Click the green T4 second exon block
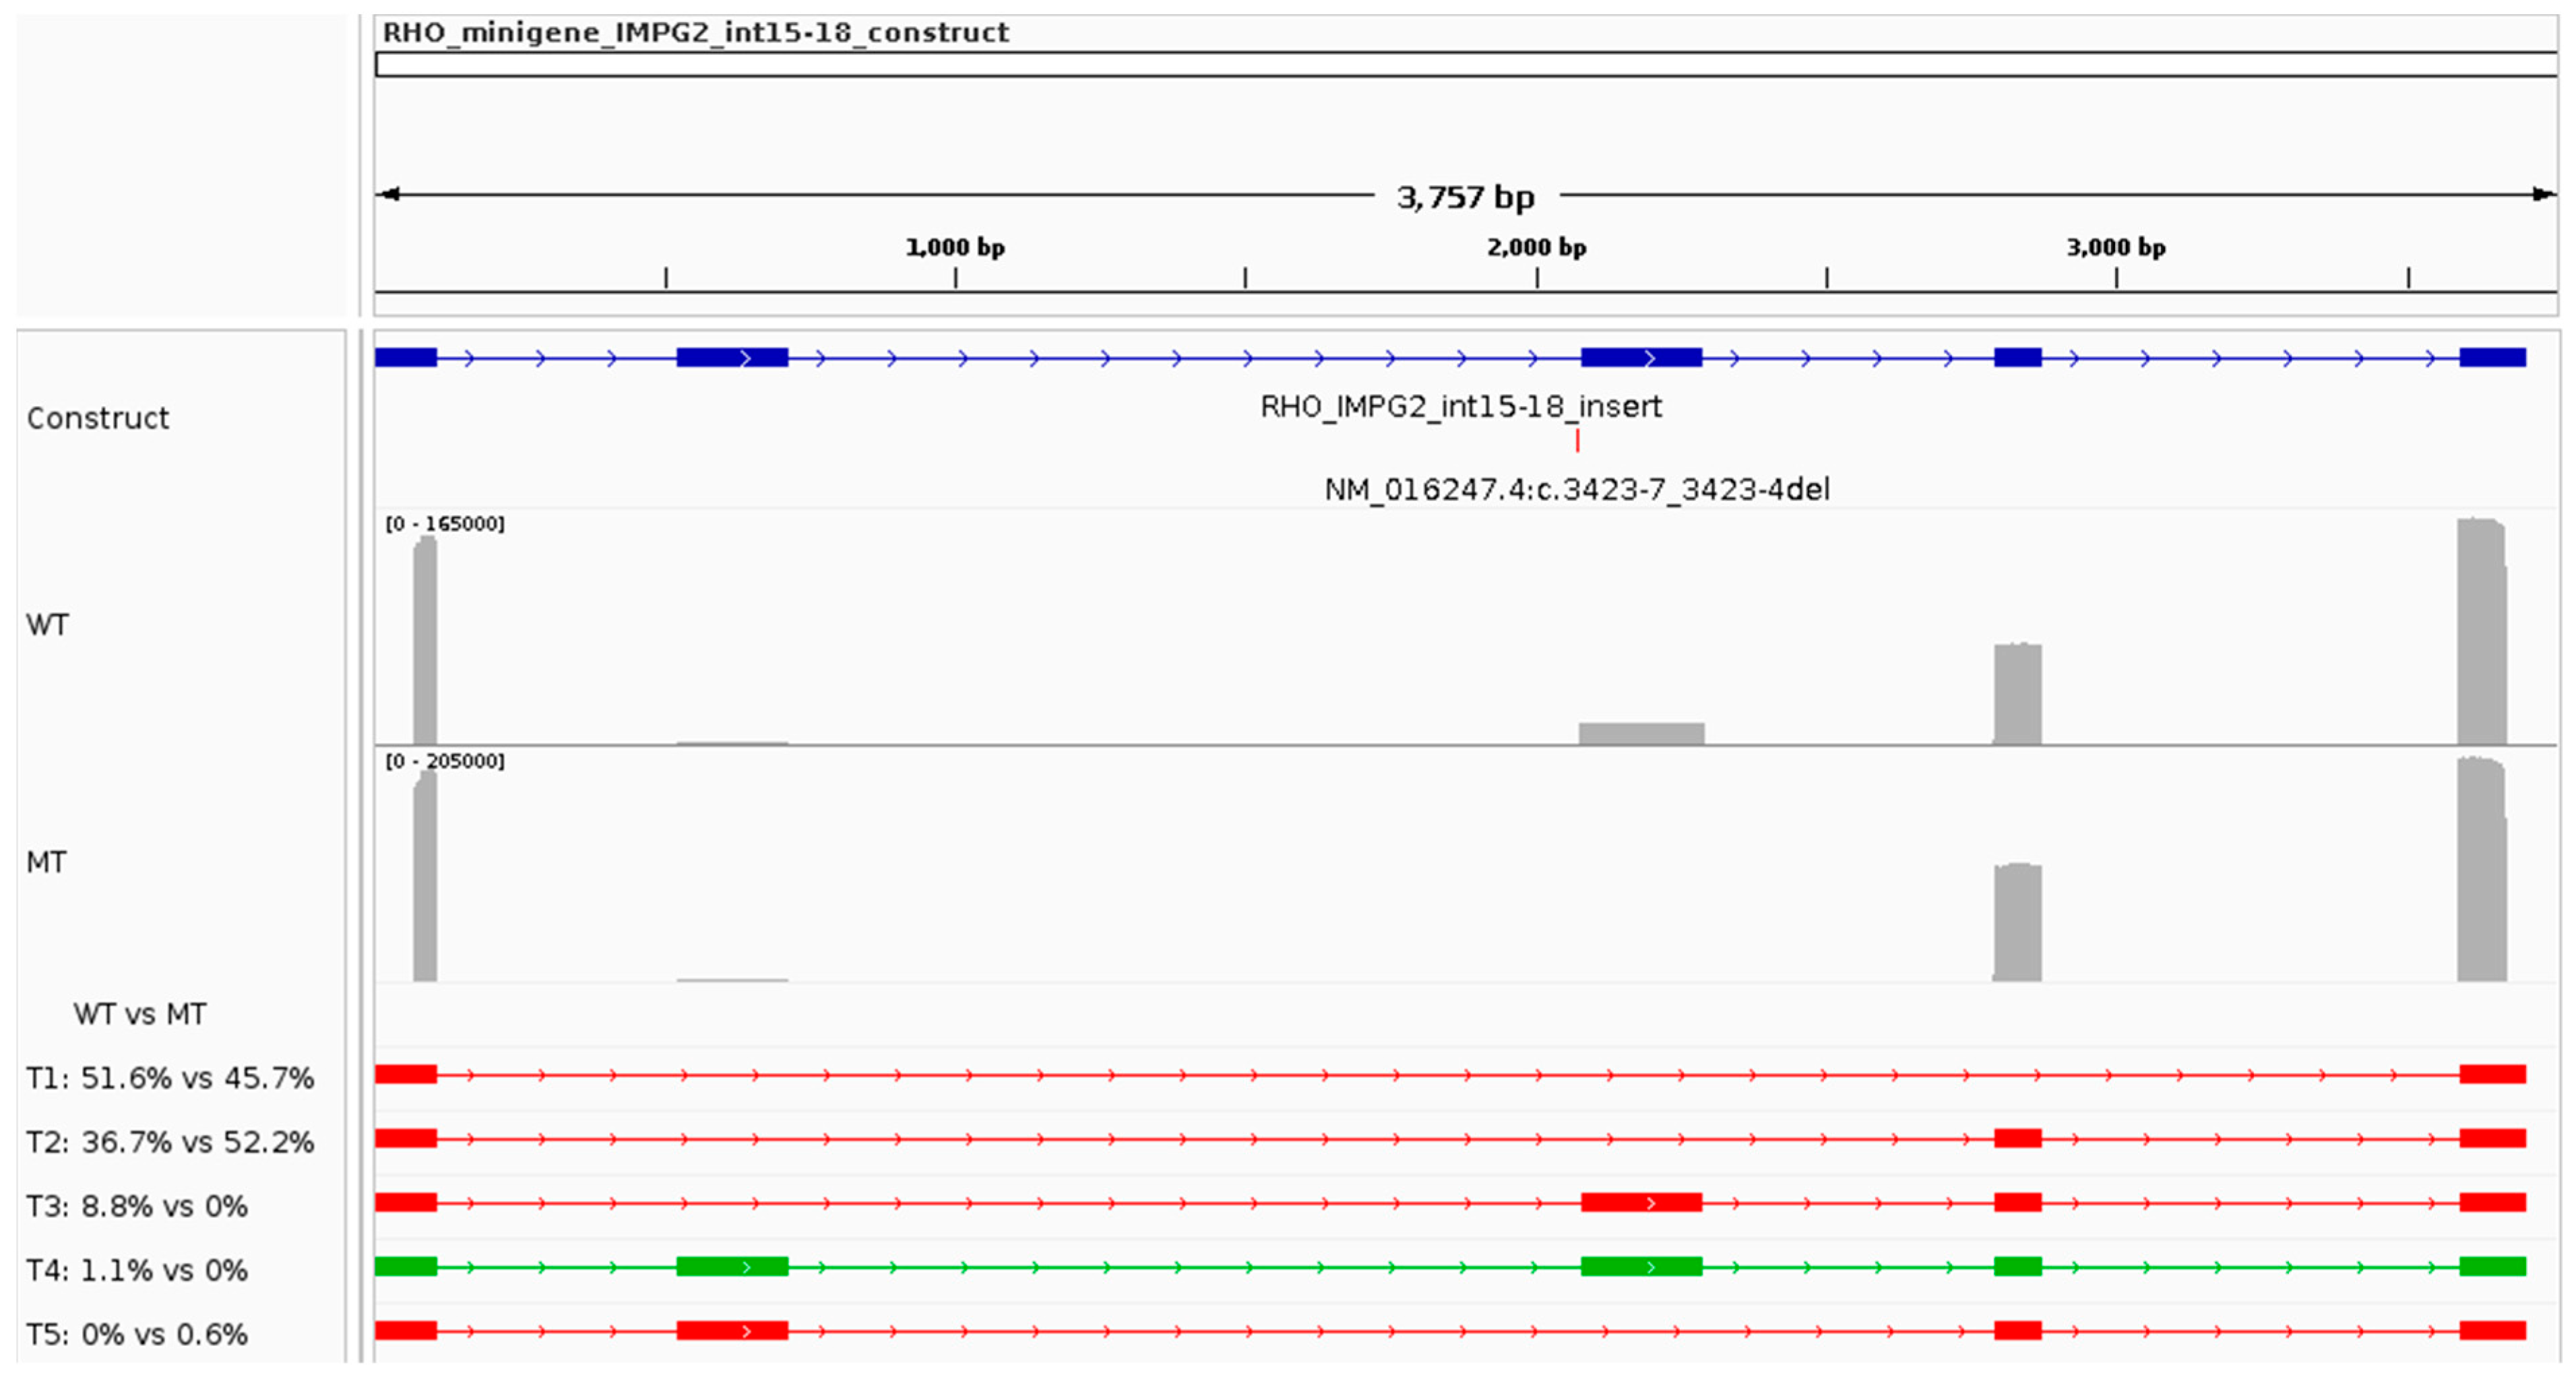The height and width of the screenshot is (1381, 2576). pyautogui.click(x=732, y=1267)
